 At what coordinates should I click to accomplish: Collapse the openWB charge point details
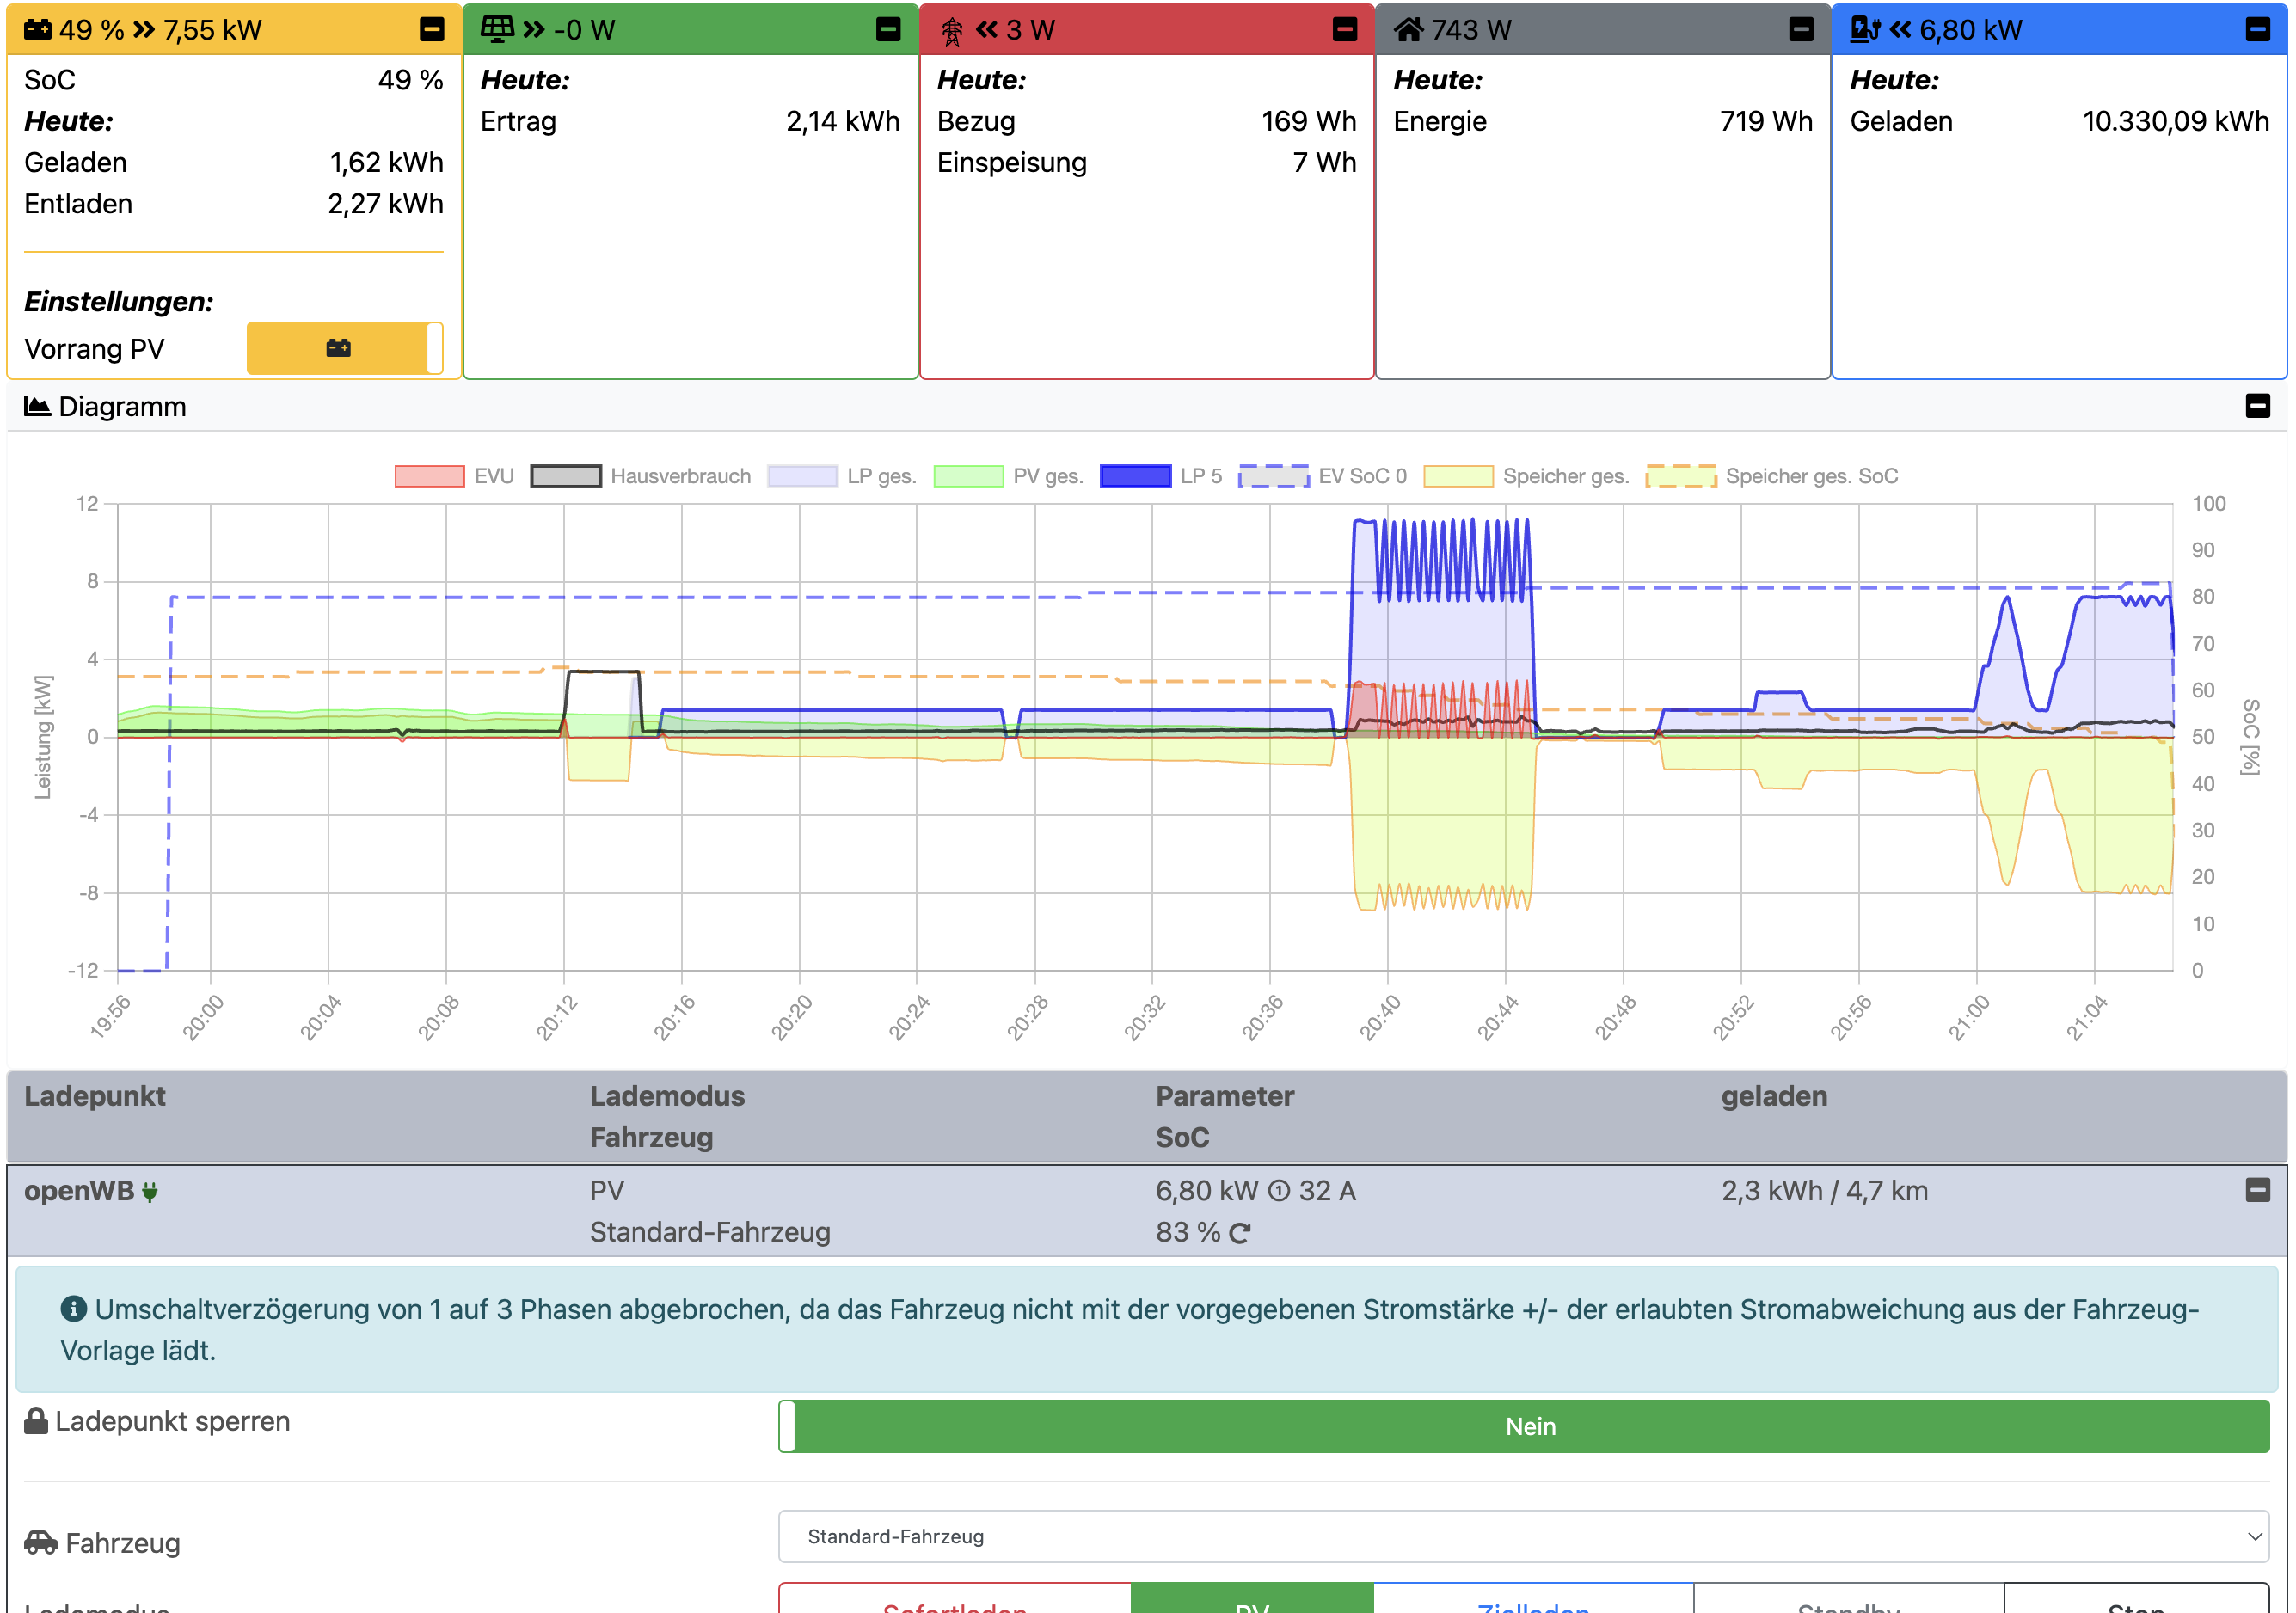tap(2257, 1190)
